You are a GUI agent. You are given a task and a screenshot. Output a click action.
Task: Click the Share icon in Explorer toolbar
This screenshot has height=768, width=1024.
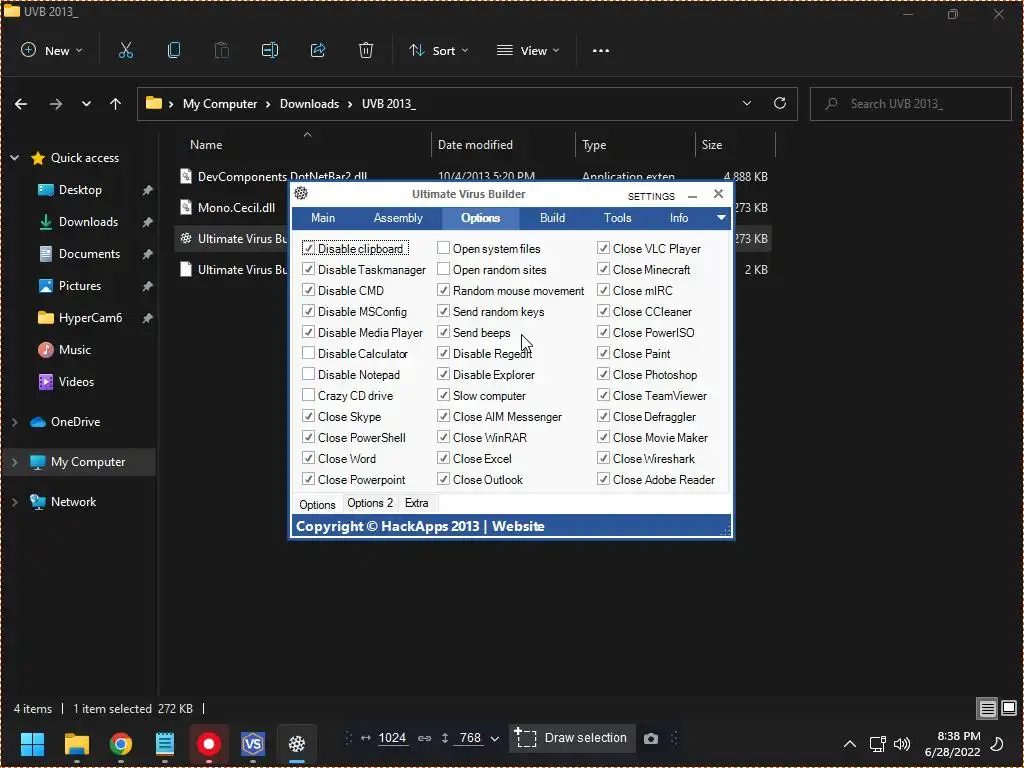point(318,50)
